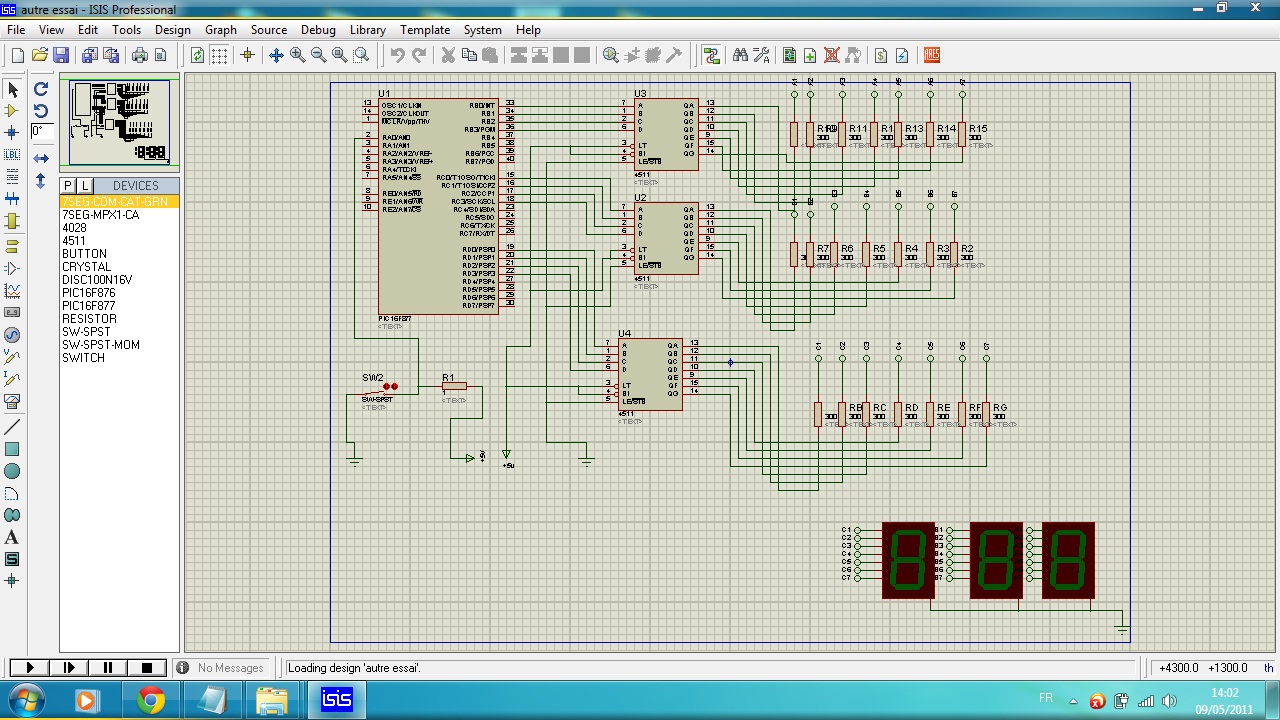Click the Rotate Clockwise icon
1280x720 pixels.
point(41,89)
